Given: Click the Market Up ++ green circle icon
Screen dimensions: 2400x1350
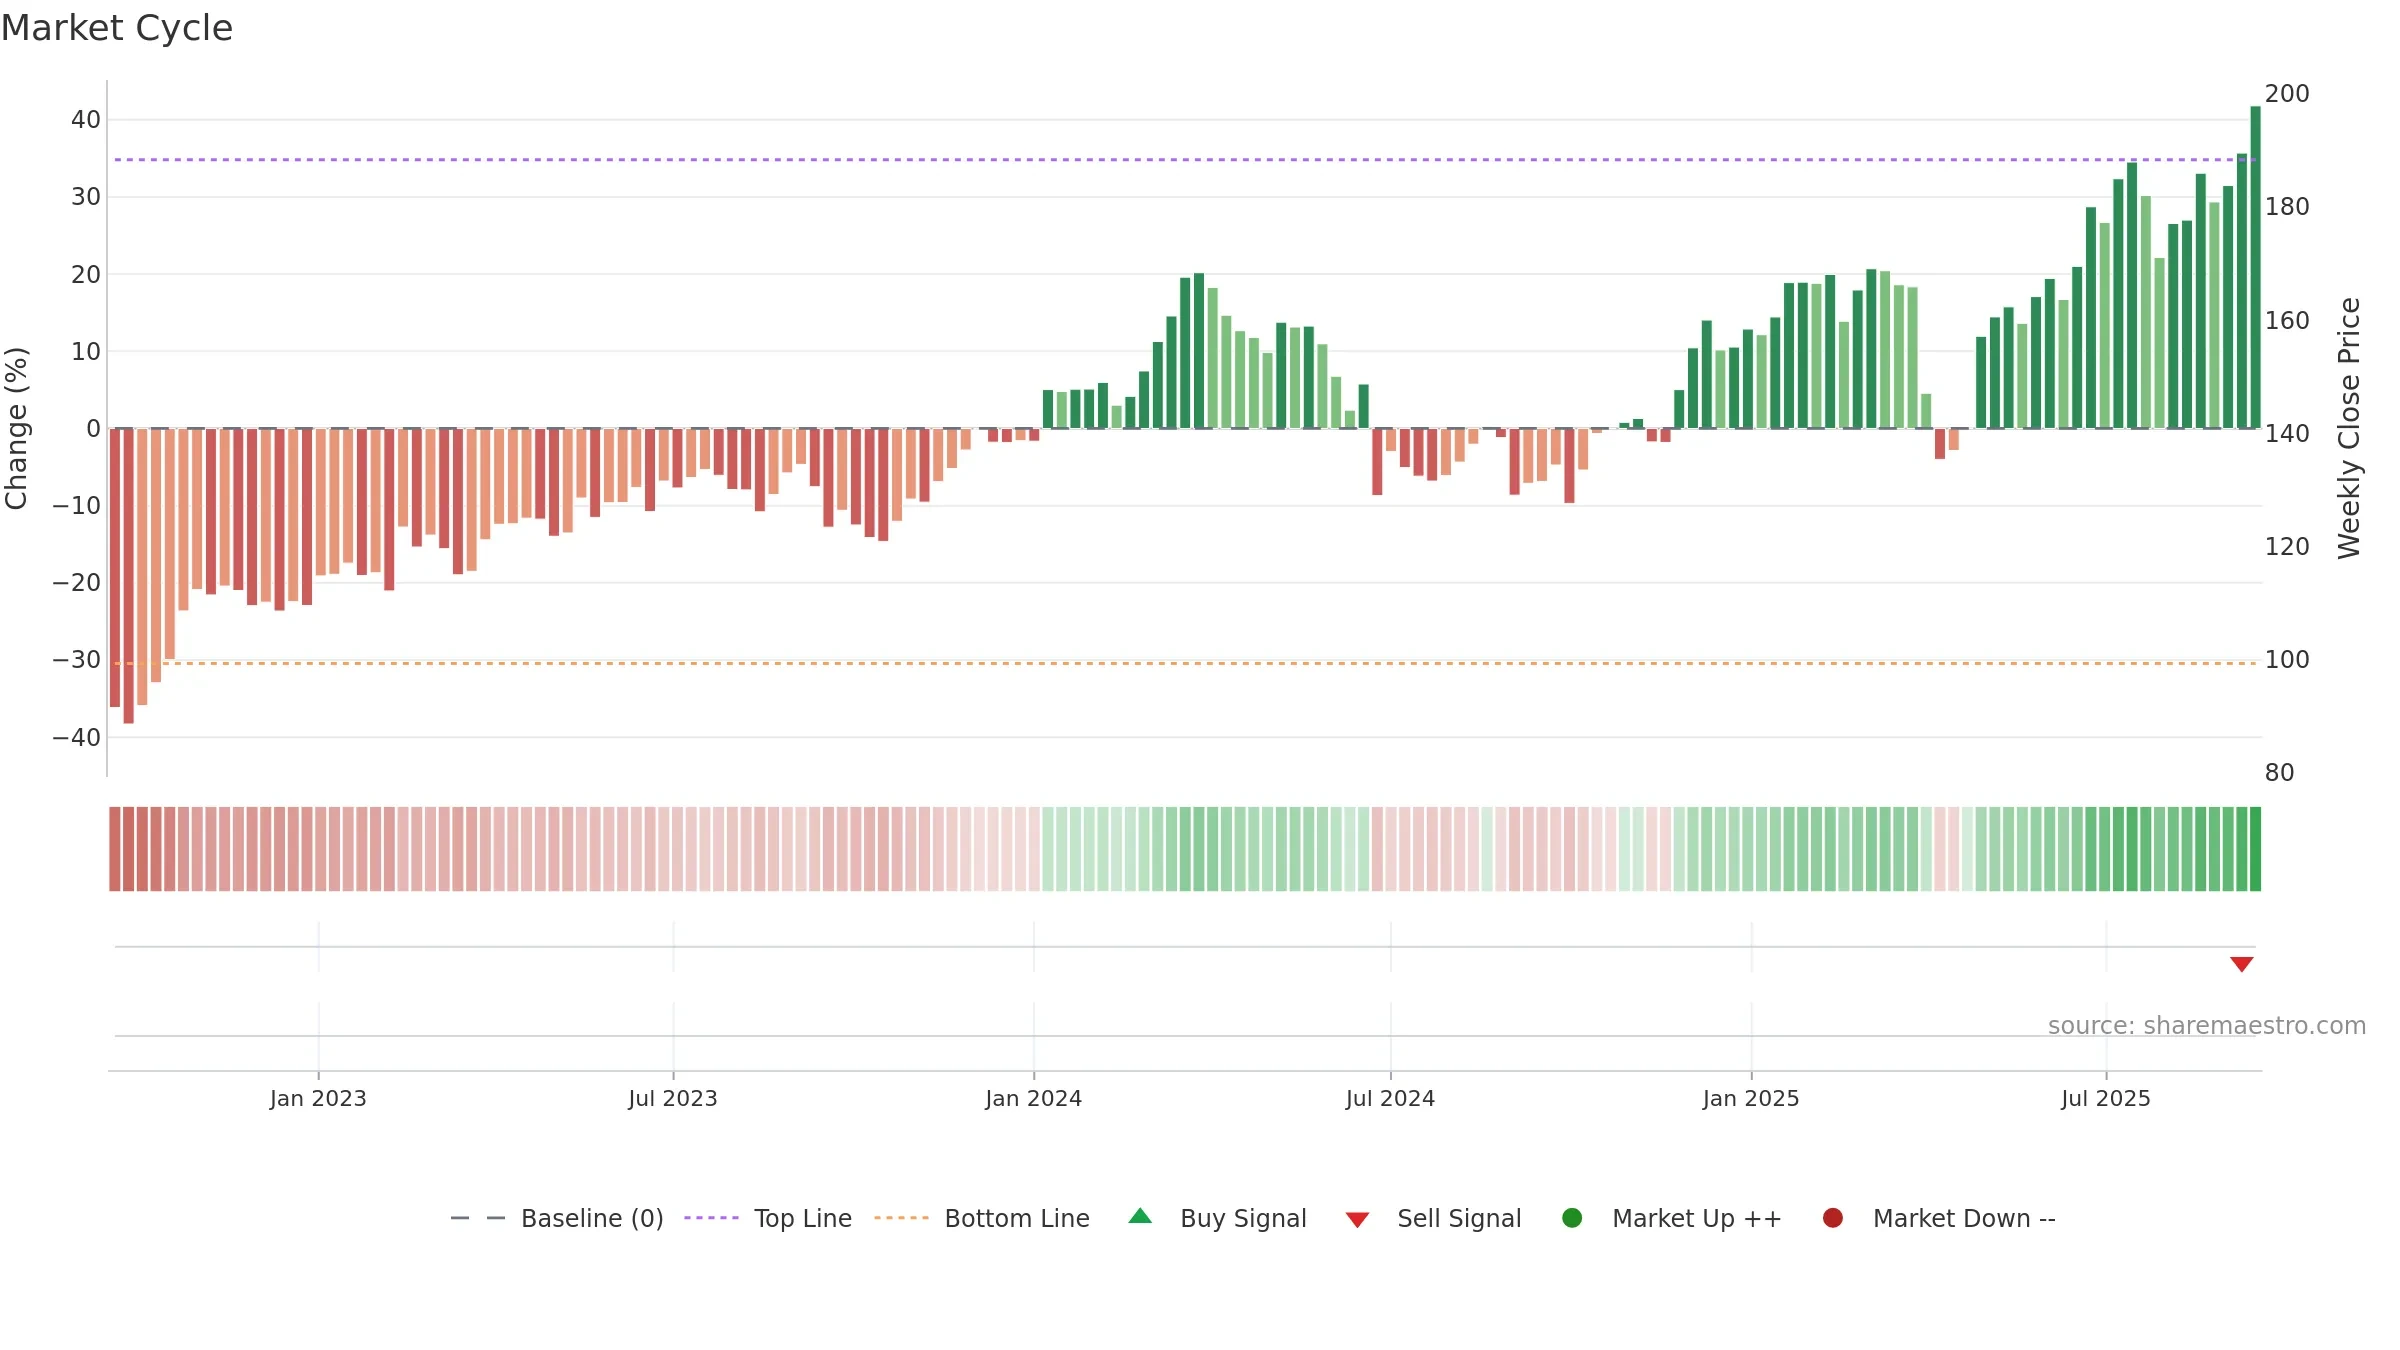Looking at the screenshot, I should (1572, 1218).
